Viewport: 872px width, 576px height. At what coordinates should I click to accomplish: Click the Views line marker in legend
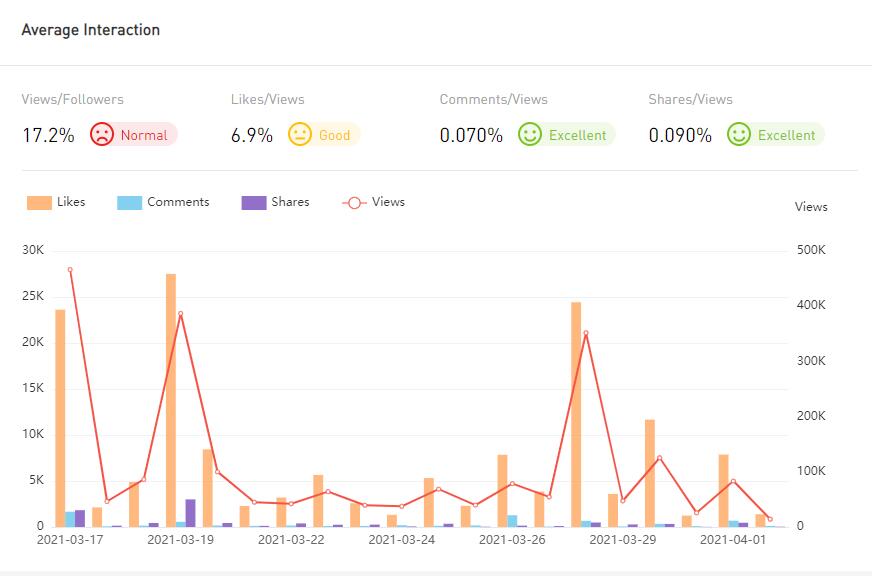point(354,202)
